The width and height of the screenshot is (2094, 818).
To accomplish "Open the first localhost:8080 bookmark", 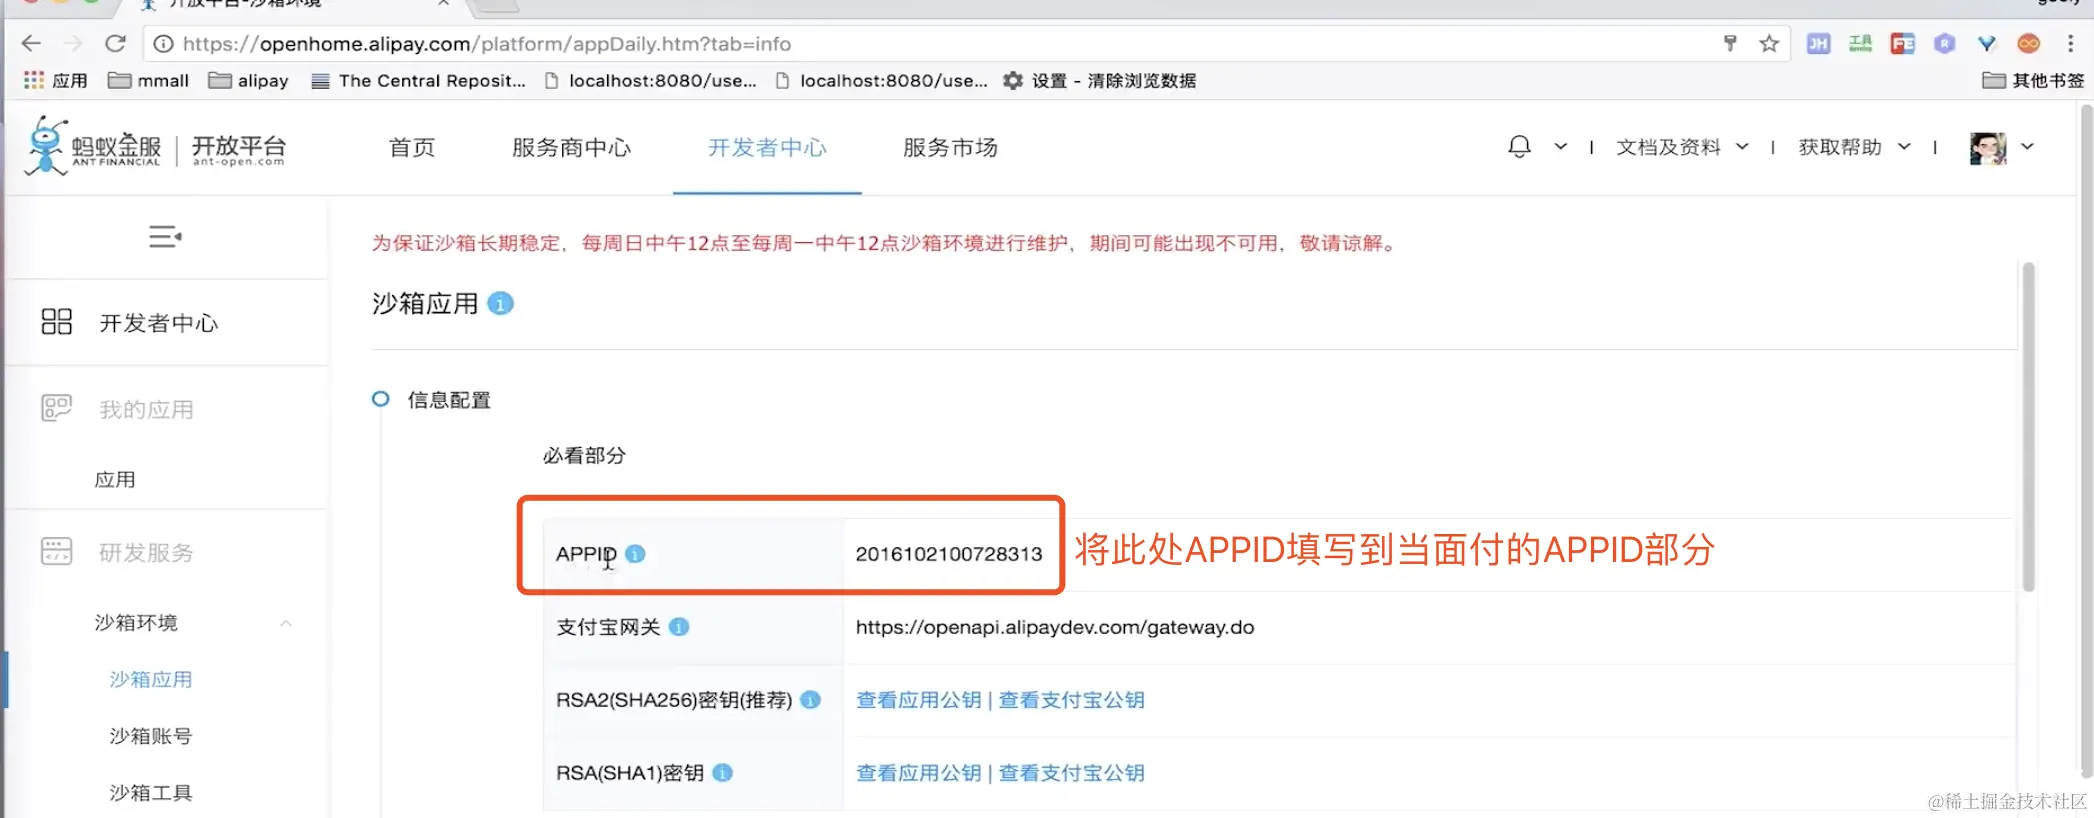I will pyautogui.click(x=651, y=80).
